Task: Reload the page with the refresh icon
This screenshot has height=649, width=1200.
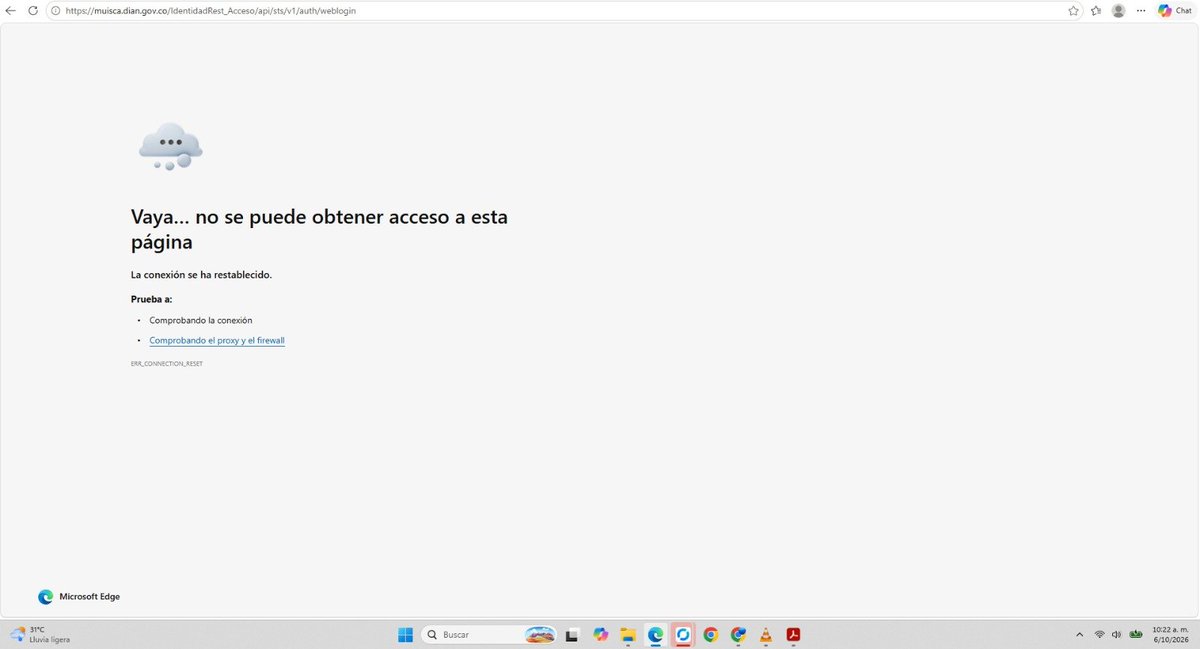Action: [33, 10]
